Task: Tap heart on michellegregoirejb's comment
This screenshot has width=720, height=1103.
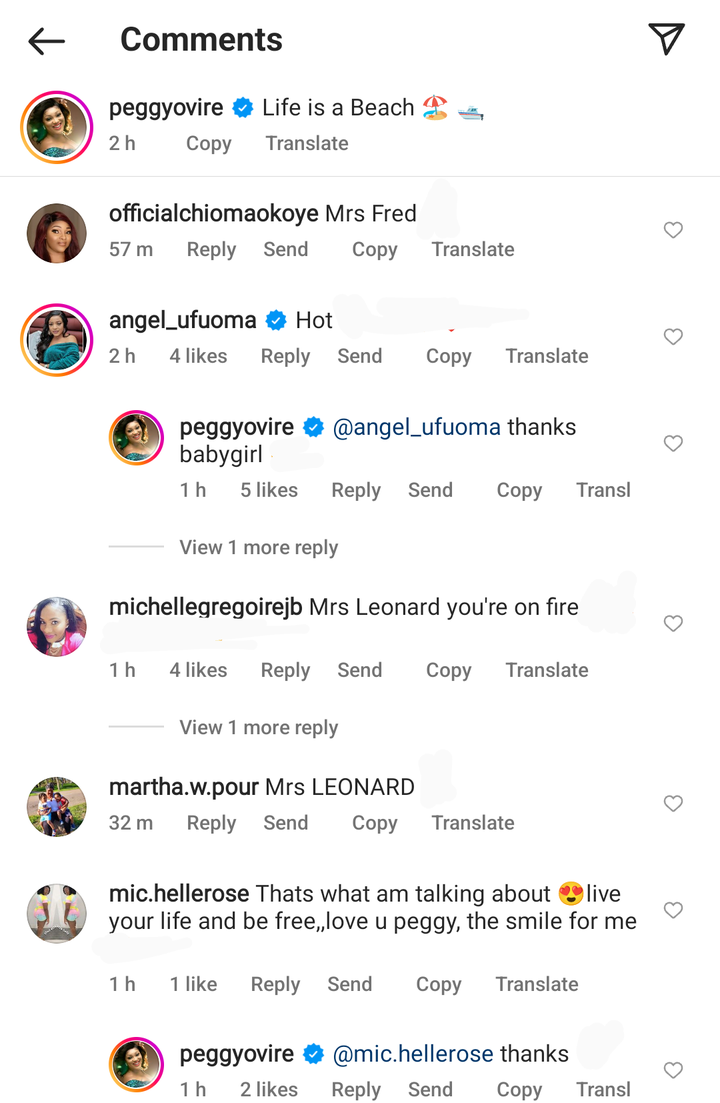Action: 673,624
